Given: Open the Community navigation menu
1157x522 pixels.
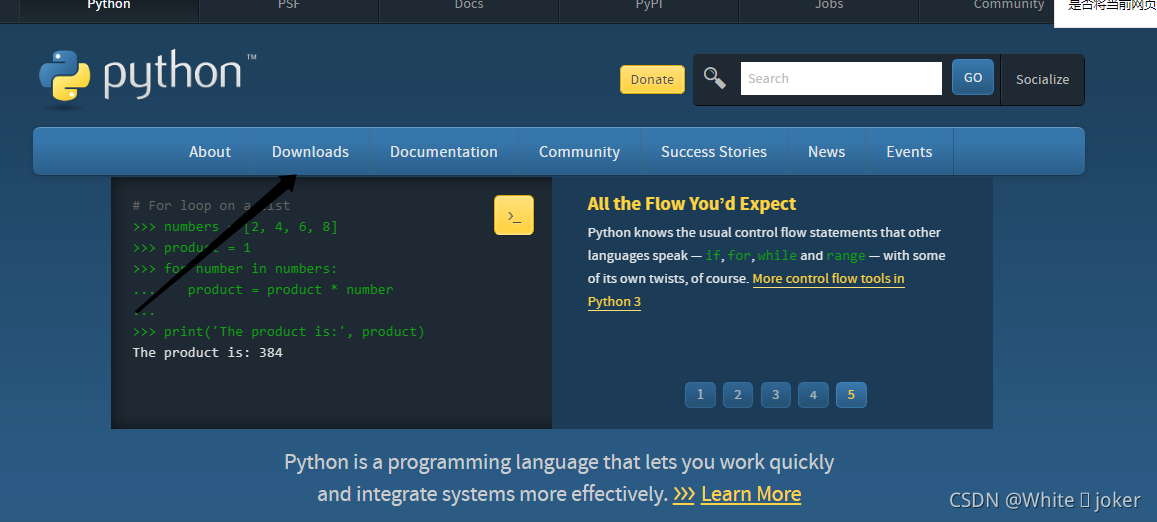Looking at the screenshot, I should 579,151.
